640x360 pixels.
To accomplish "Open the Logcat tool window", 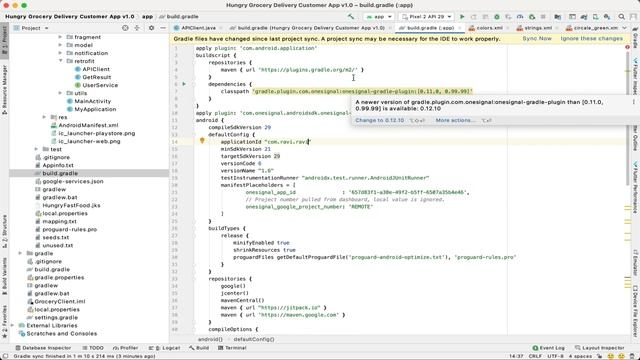I will [164, 348].
